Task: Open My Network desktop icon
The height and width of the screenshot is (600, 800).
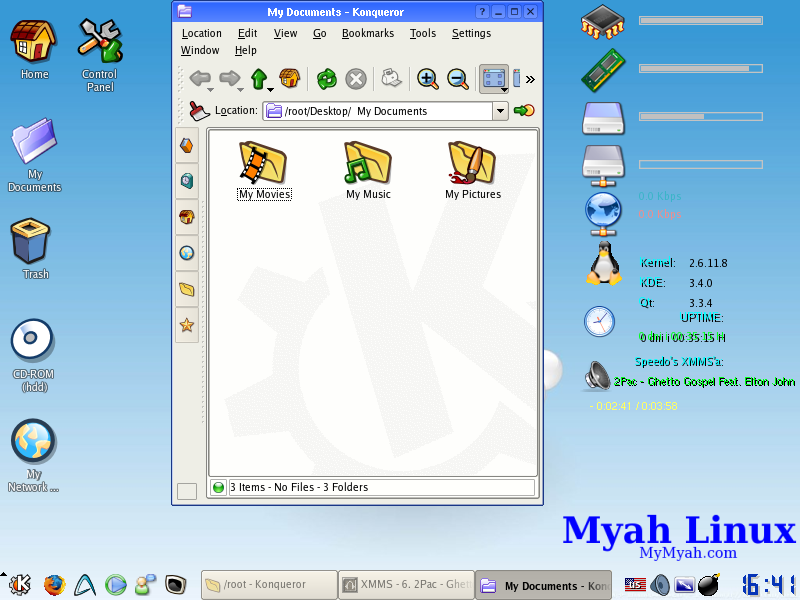Action: point(33,456)
